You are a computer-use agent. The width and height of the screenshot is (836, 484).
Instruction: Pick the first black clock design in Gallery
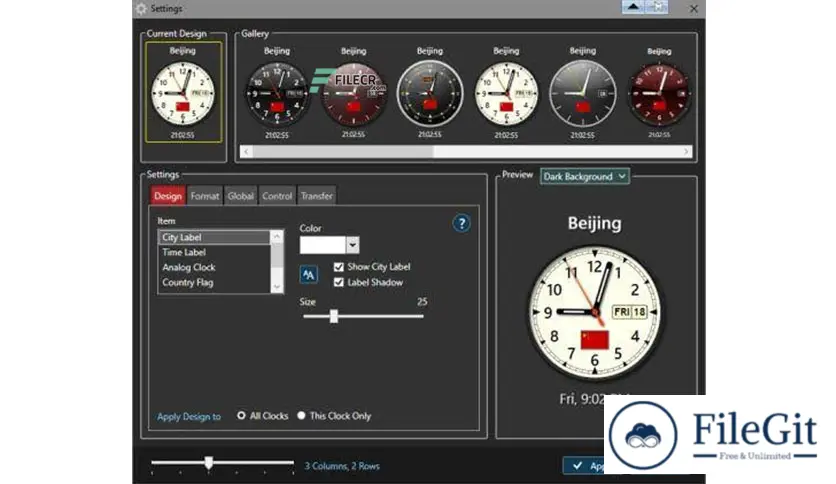pyautogui.click(x=277, y=92)
